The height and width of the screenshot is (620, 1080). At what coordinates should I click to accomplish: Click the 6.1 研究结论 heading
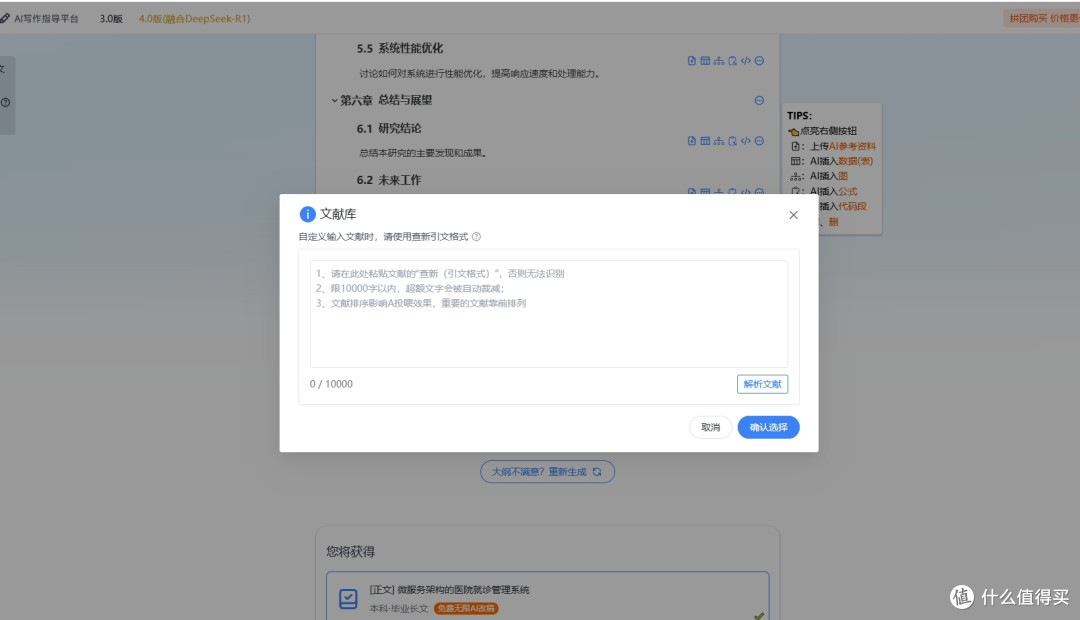(389, 128)
